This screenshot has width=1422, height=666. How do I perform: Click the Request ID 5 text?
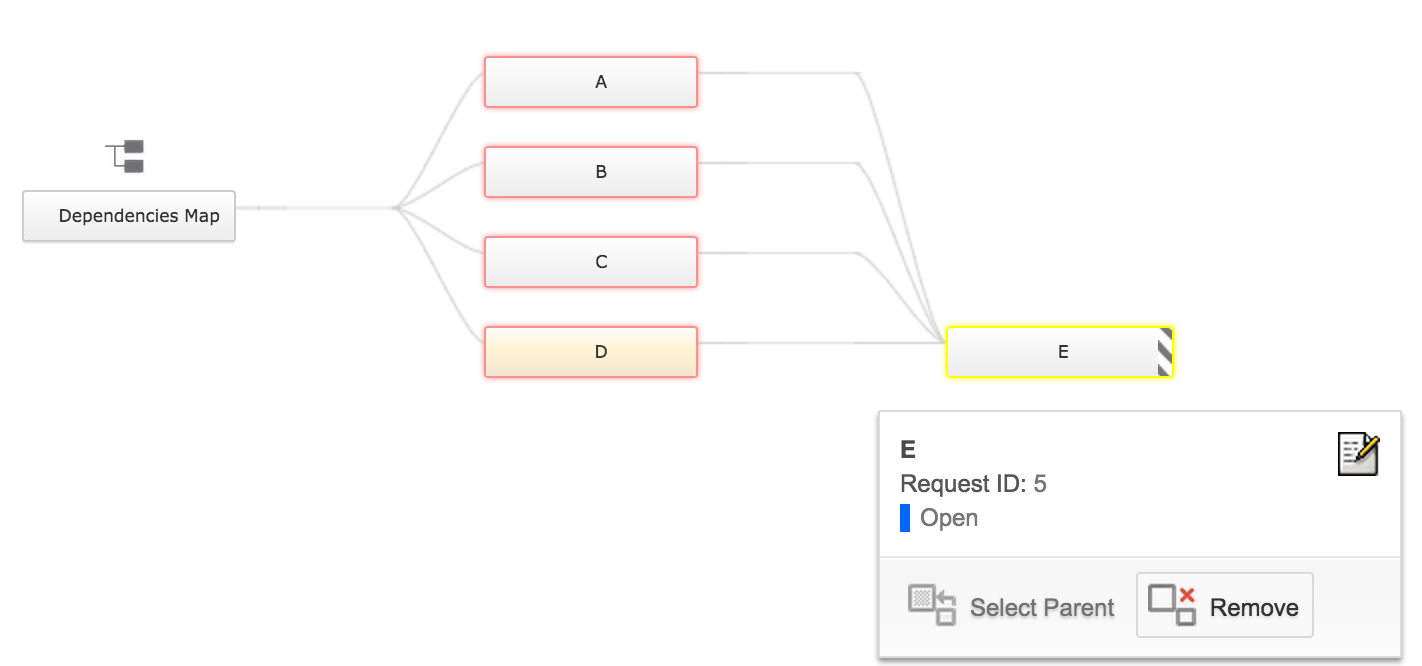pos(973,484)
